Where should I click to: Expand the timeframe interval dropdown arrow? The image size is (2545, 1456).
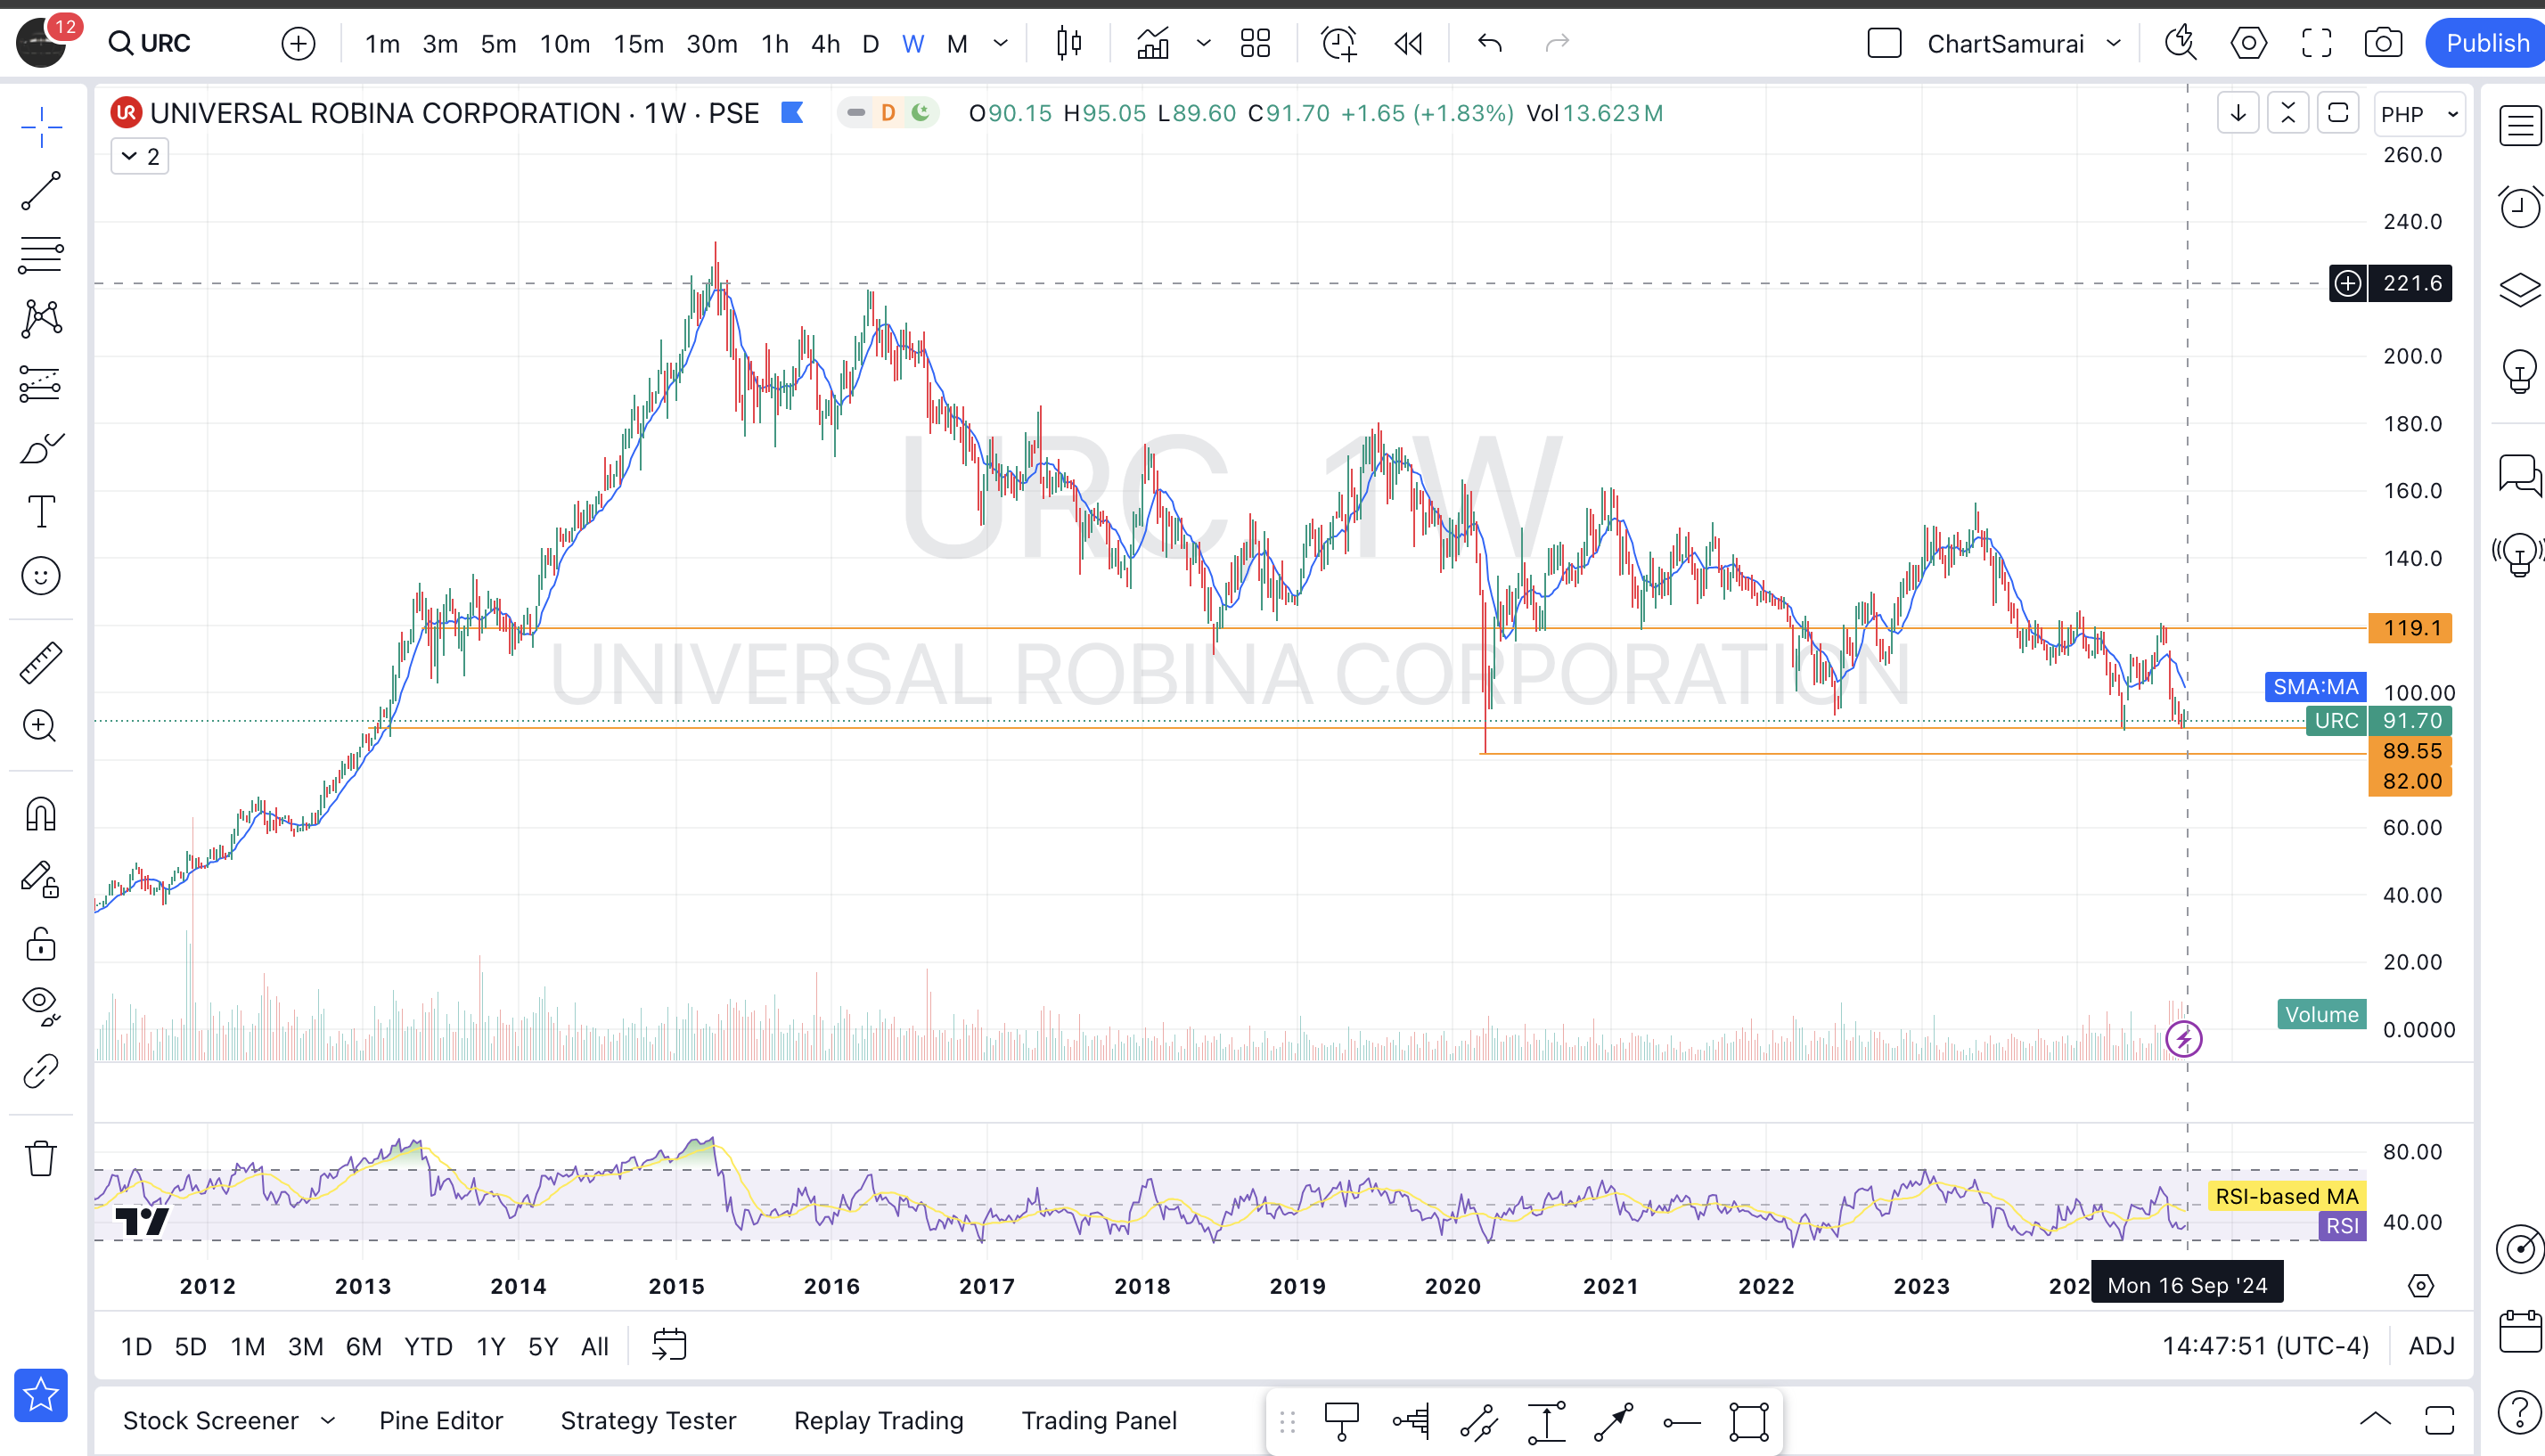(x=1000, y=43)
